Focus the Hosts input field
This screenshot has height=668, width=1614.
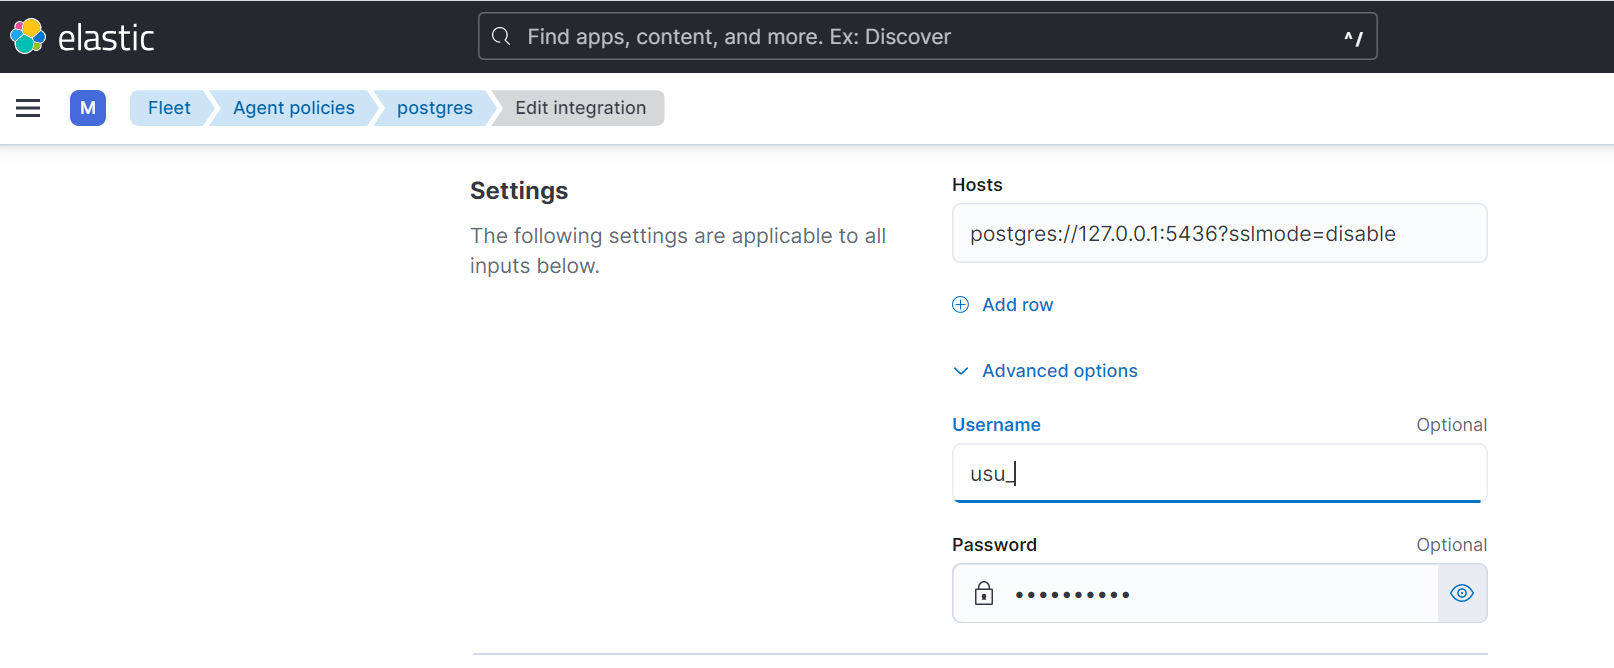point(1218,234)
